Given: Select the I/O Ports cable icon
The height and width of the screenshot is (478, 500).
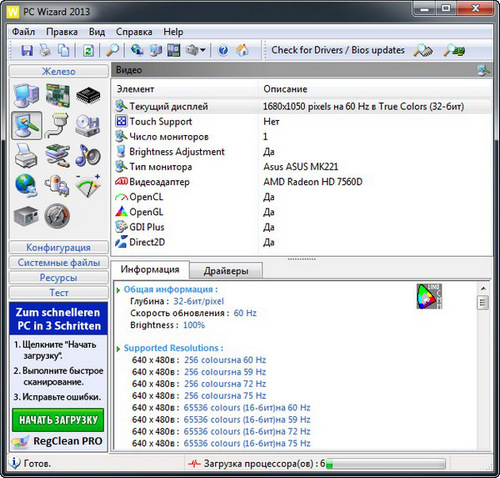Looking at the screenshot, I should [x=57, y=125].
